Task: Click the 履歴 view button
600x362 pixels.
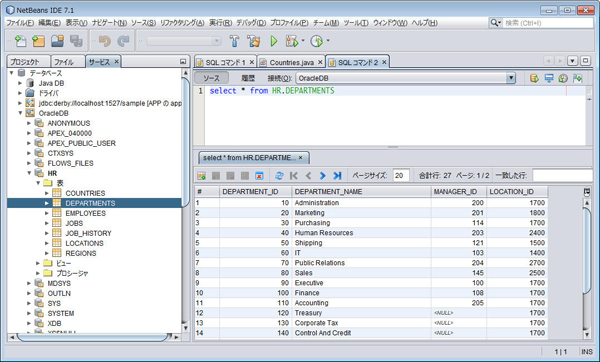Action: [x=248, y=78]
